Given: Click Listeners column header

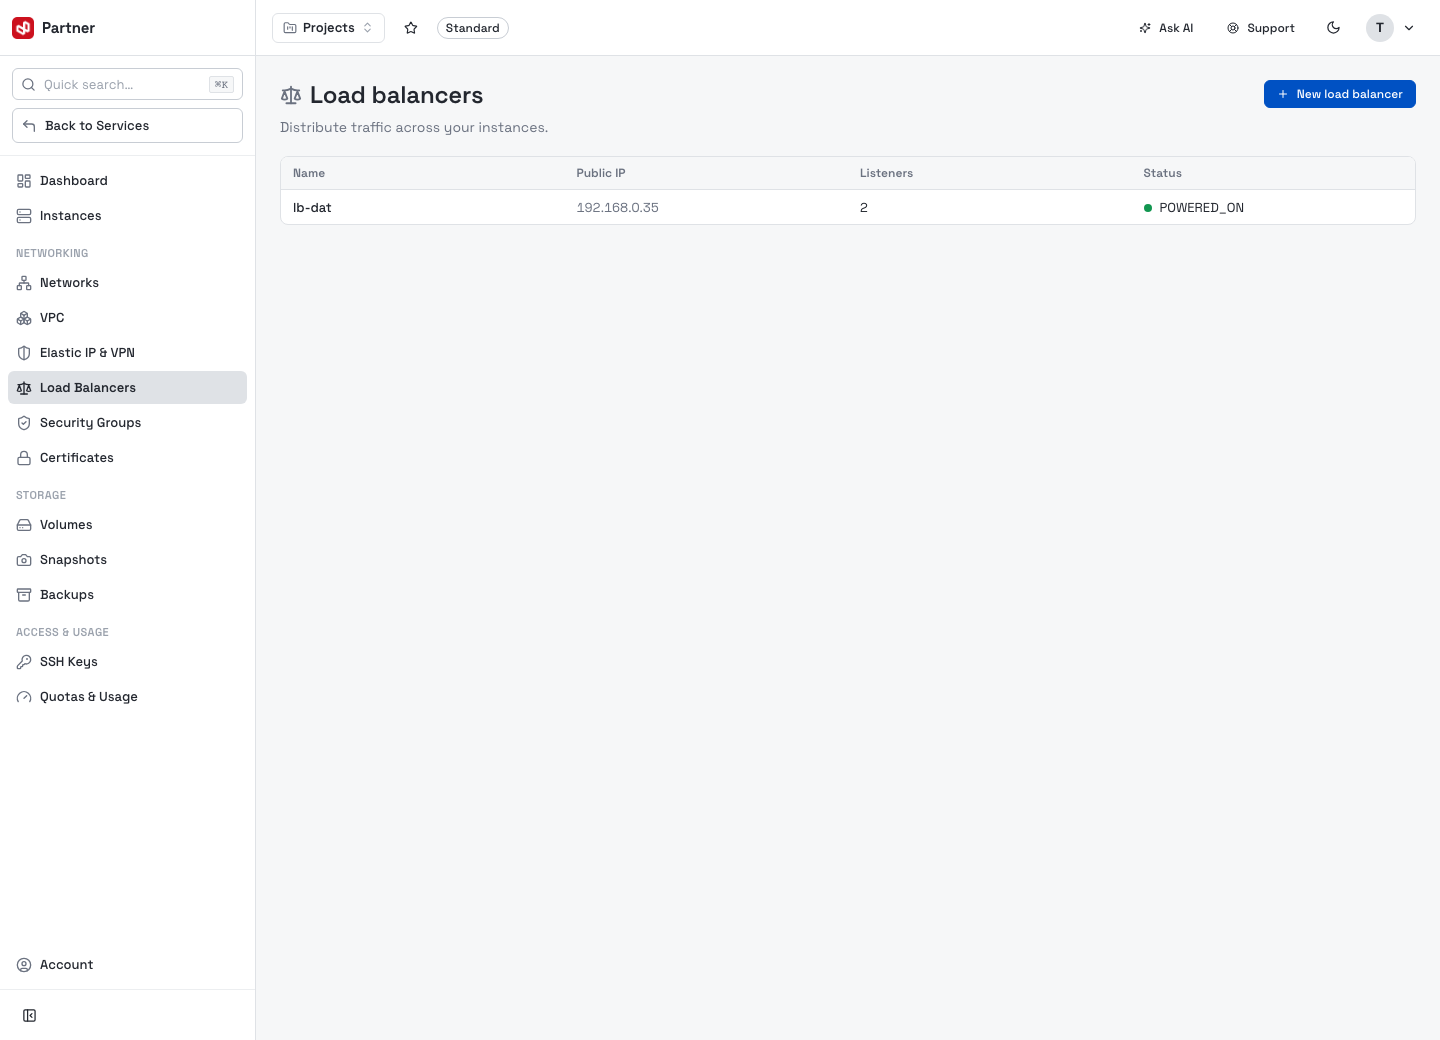Looking at the screenshot, I should click(x=886, y=173).
